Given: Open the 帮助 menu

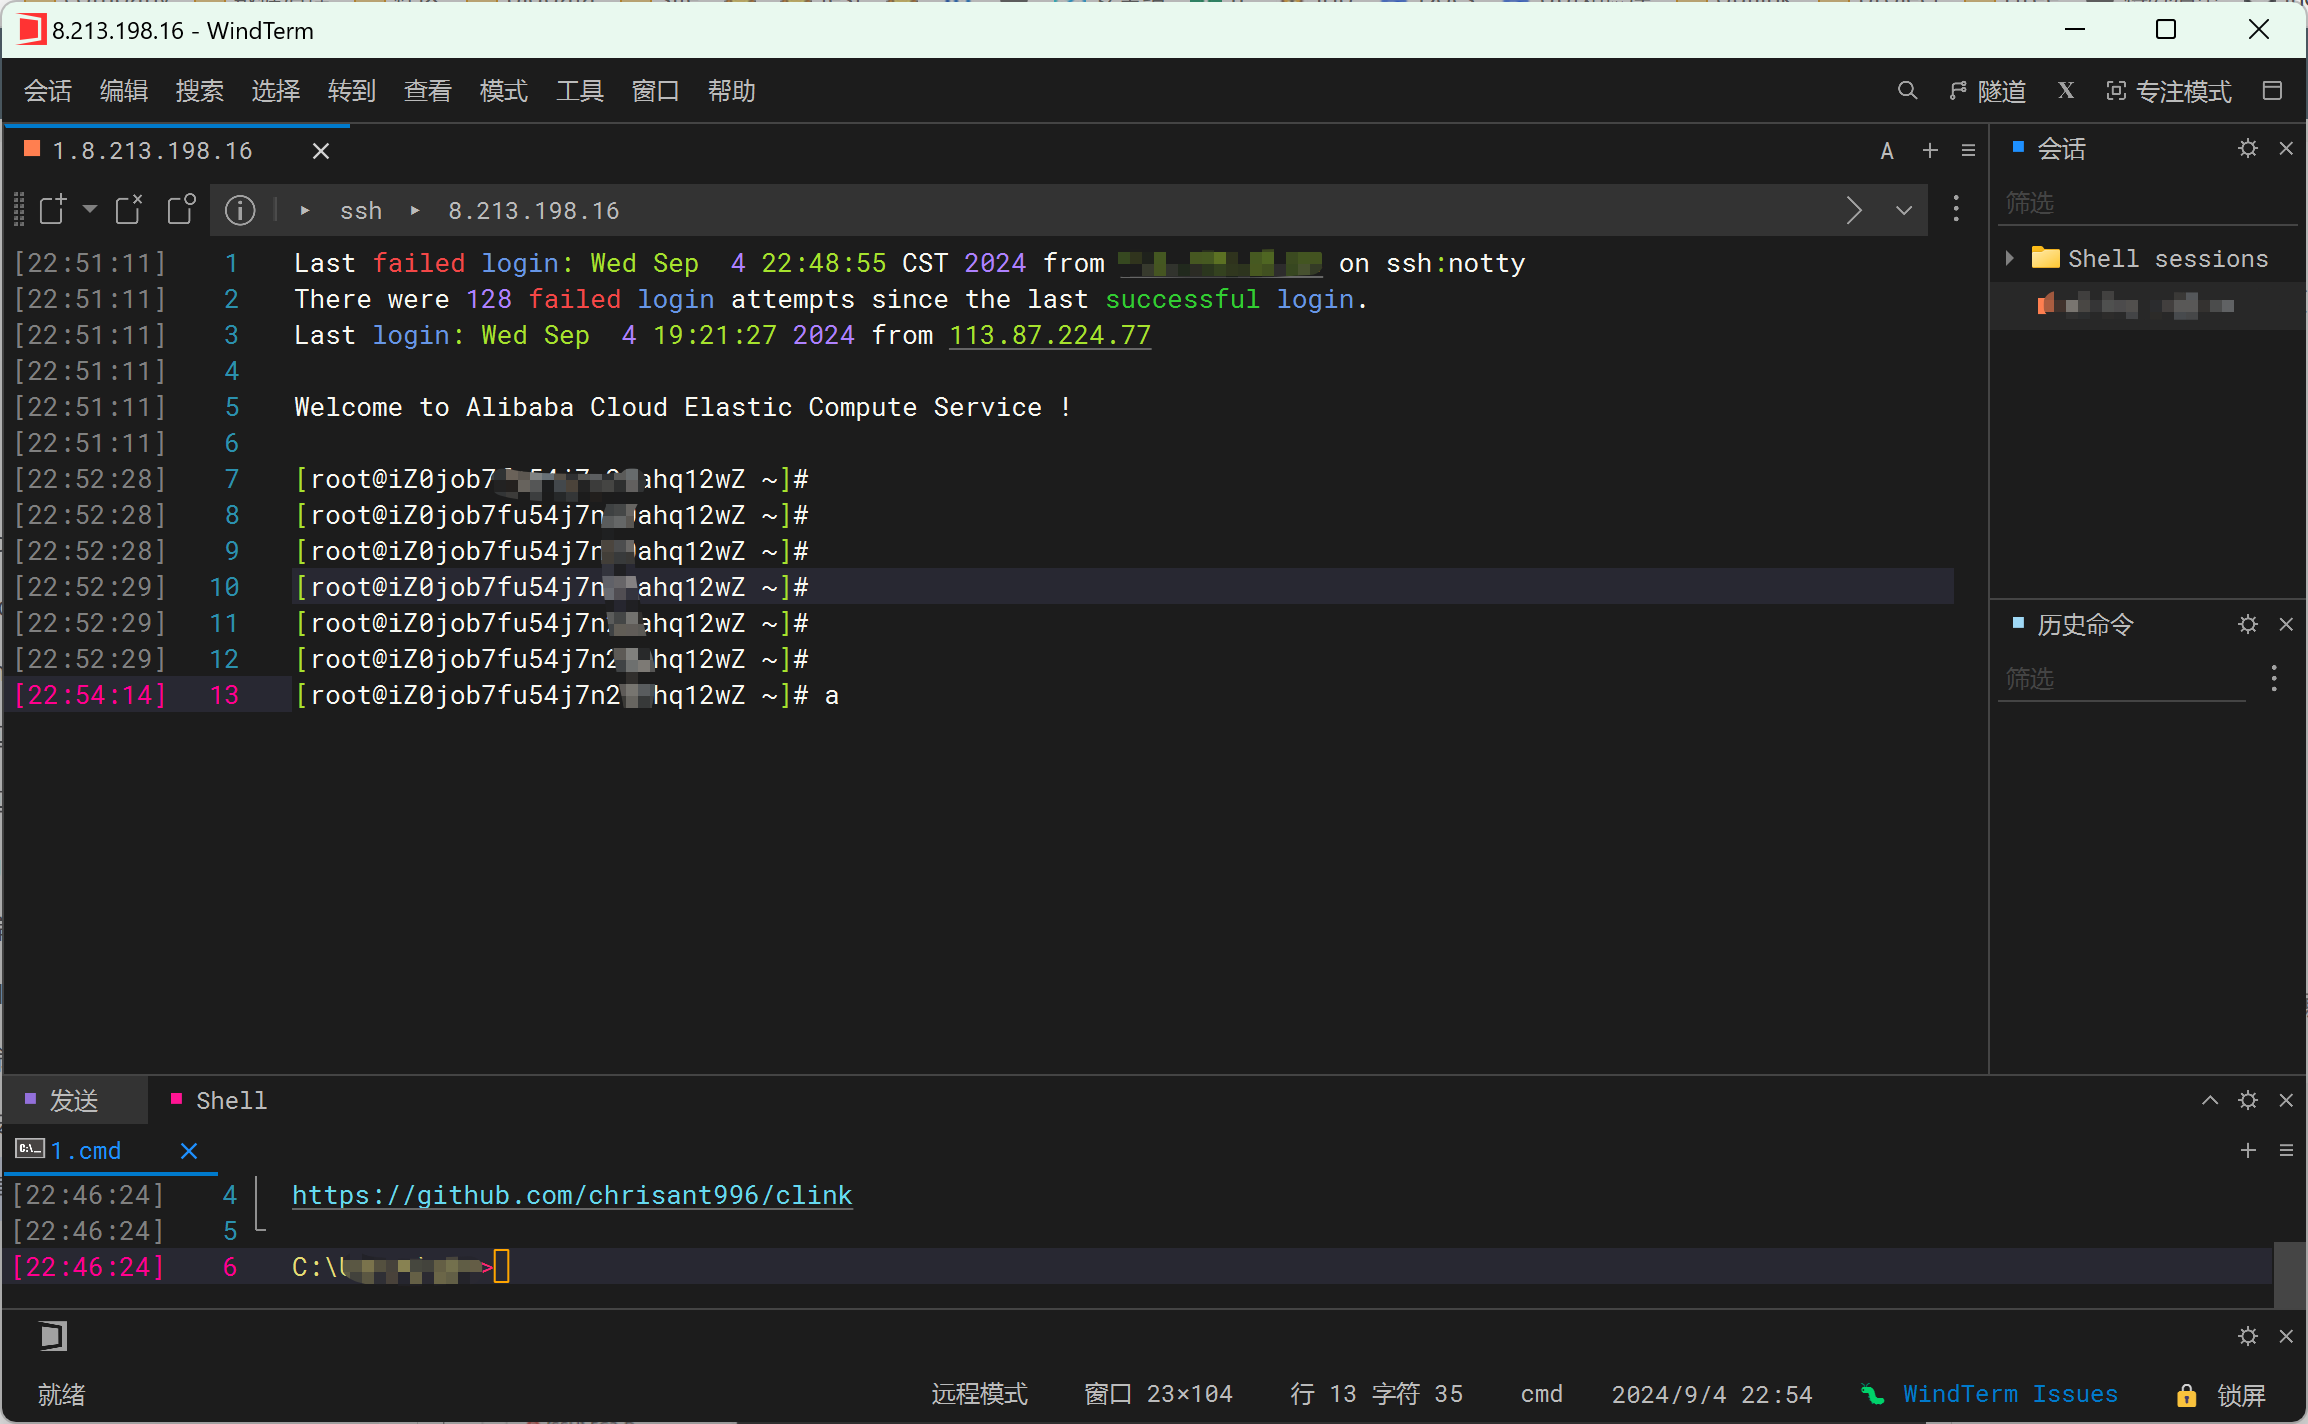Looking at the screenshot, I should point(732,91).
